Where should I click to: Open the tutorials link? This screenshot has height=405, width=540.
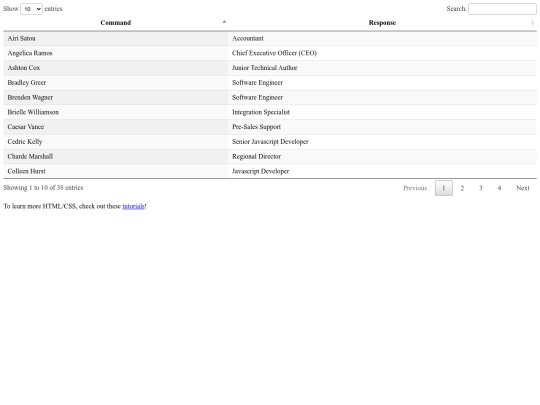(134, 206)
